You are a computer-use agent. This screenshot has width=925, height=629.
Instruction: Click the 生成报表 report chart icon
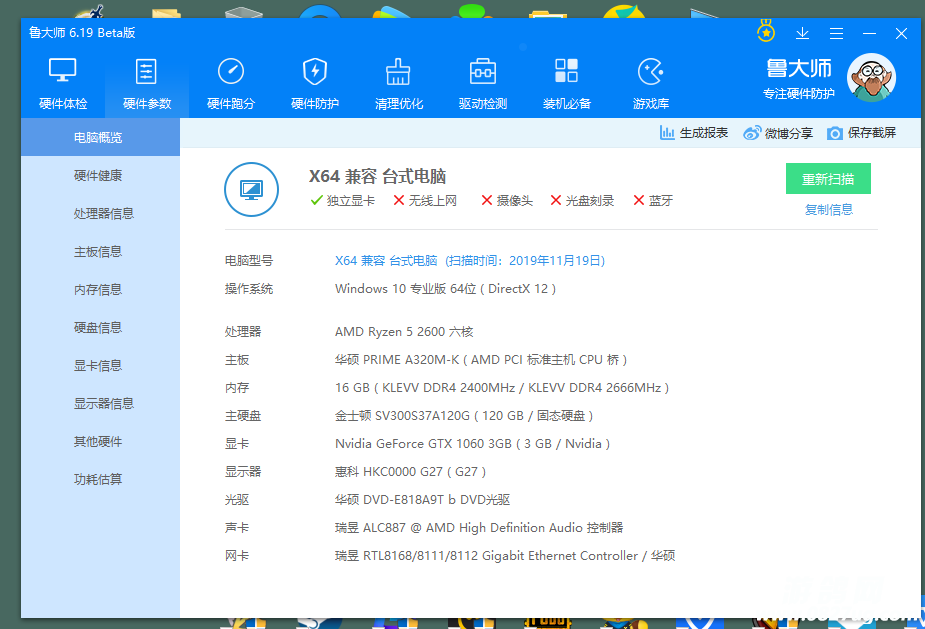pos(668,133)
